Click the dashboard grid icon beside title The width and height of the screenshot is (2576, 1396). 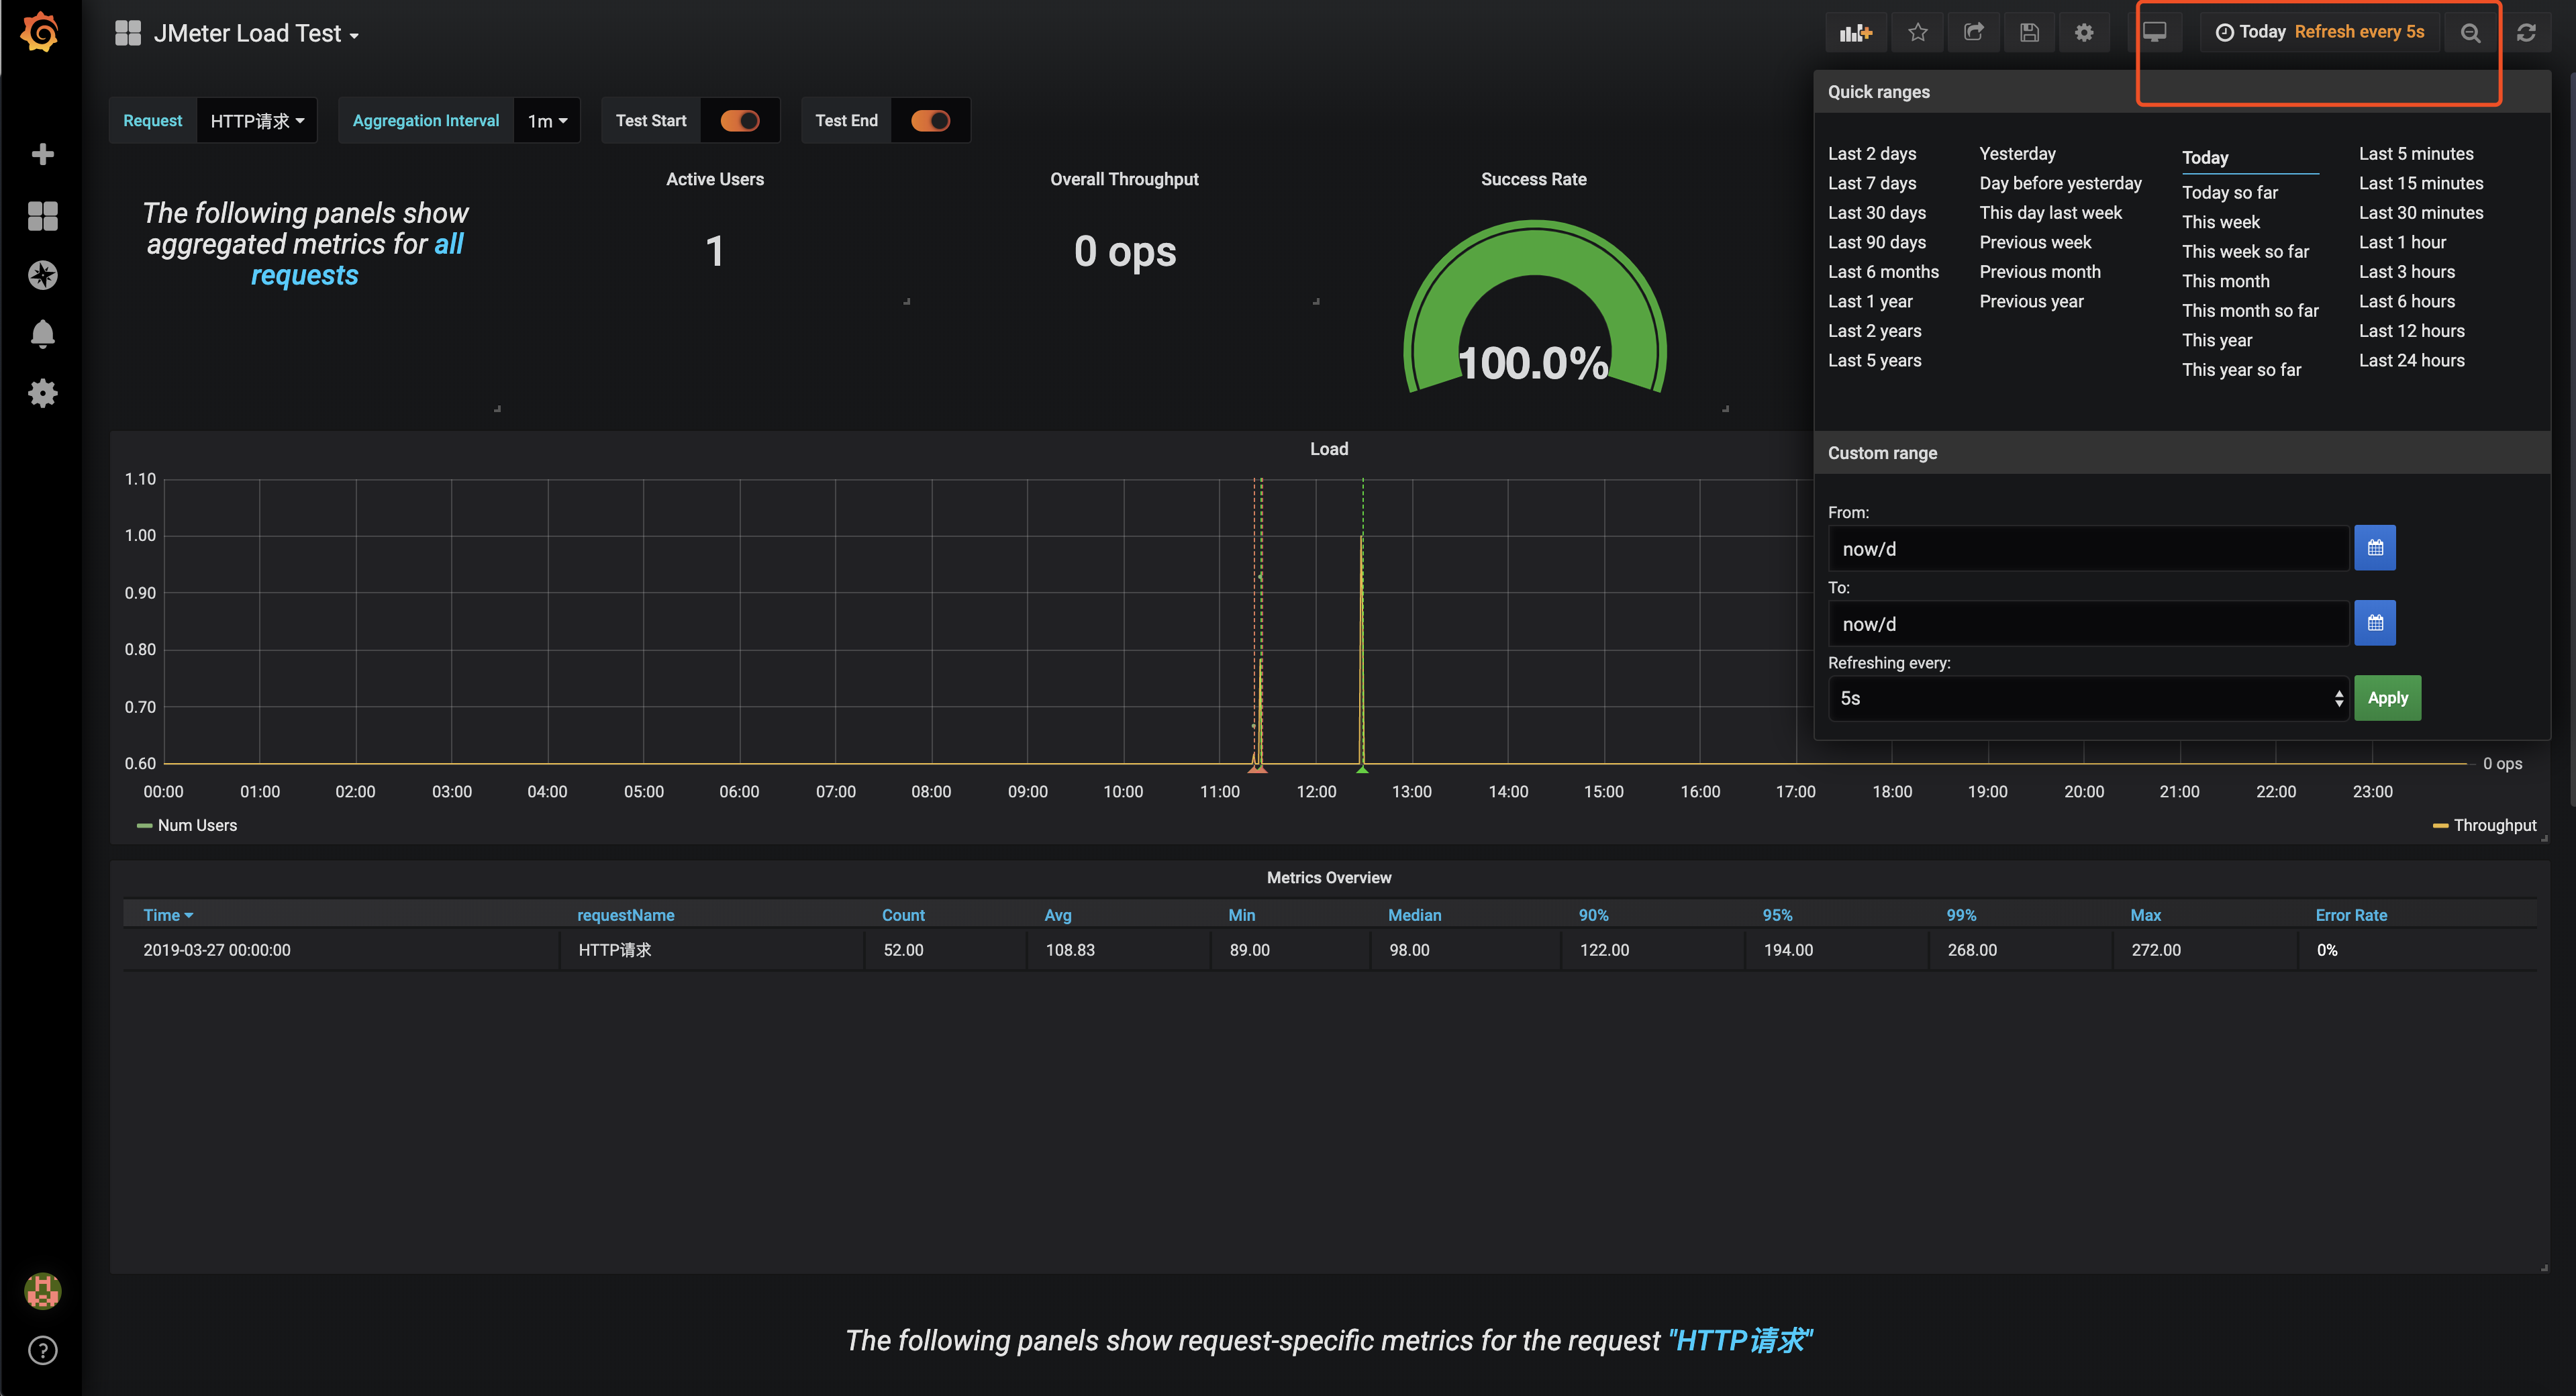(x=128, y=33)
